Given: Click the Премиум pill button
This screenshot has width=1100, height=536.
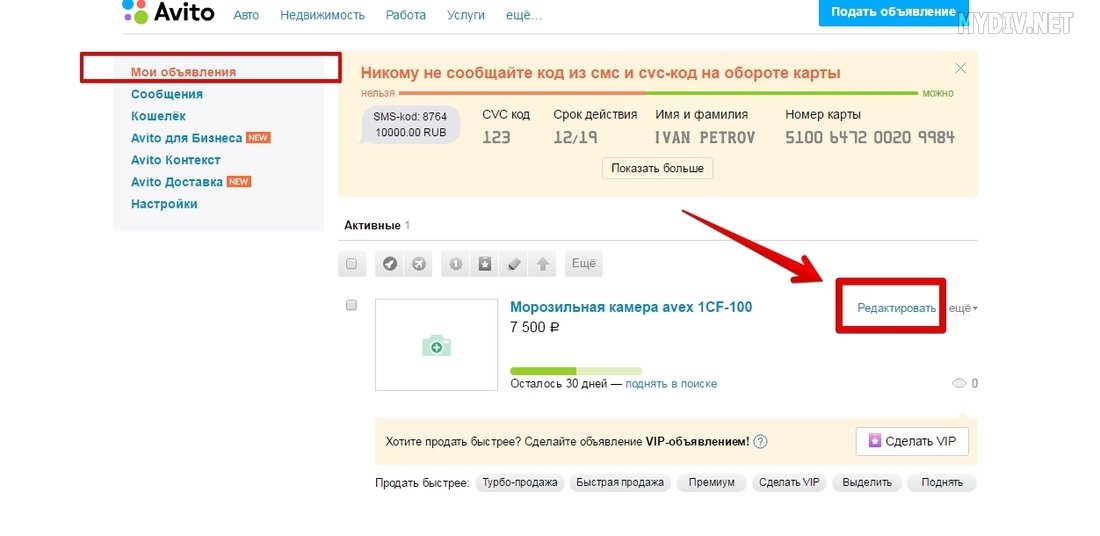Looking at the screenshot, I should coord(711,483).
